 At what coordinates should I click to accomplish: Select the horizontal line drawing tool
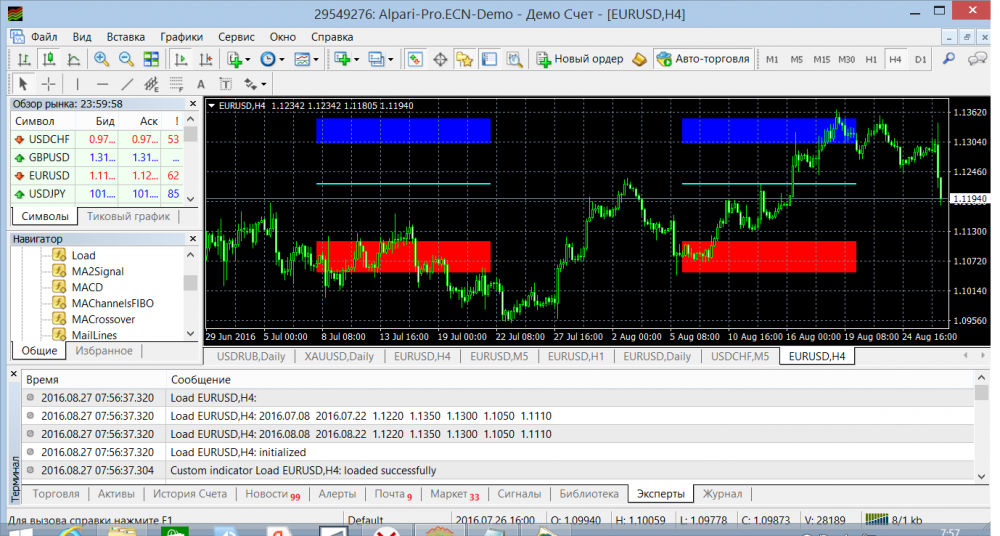(x=102, y=84)
